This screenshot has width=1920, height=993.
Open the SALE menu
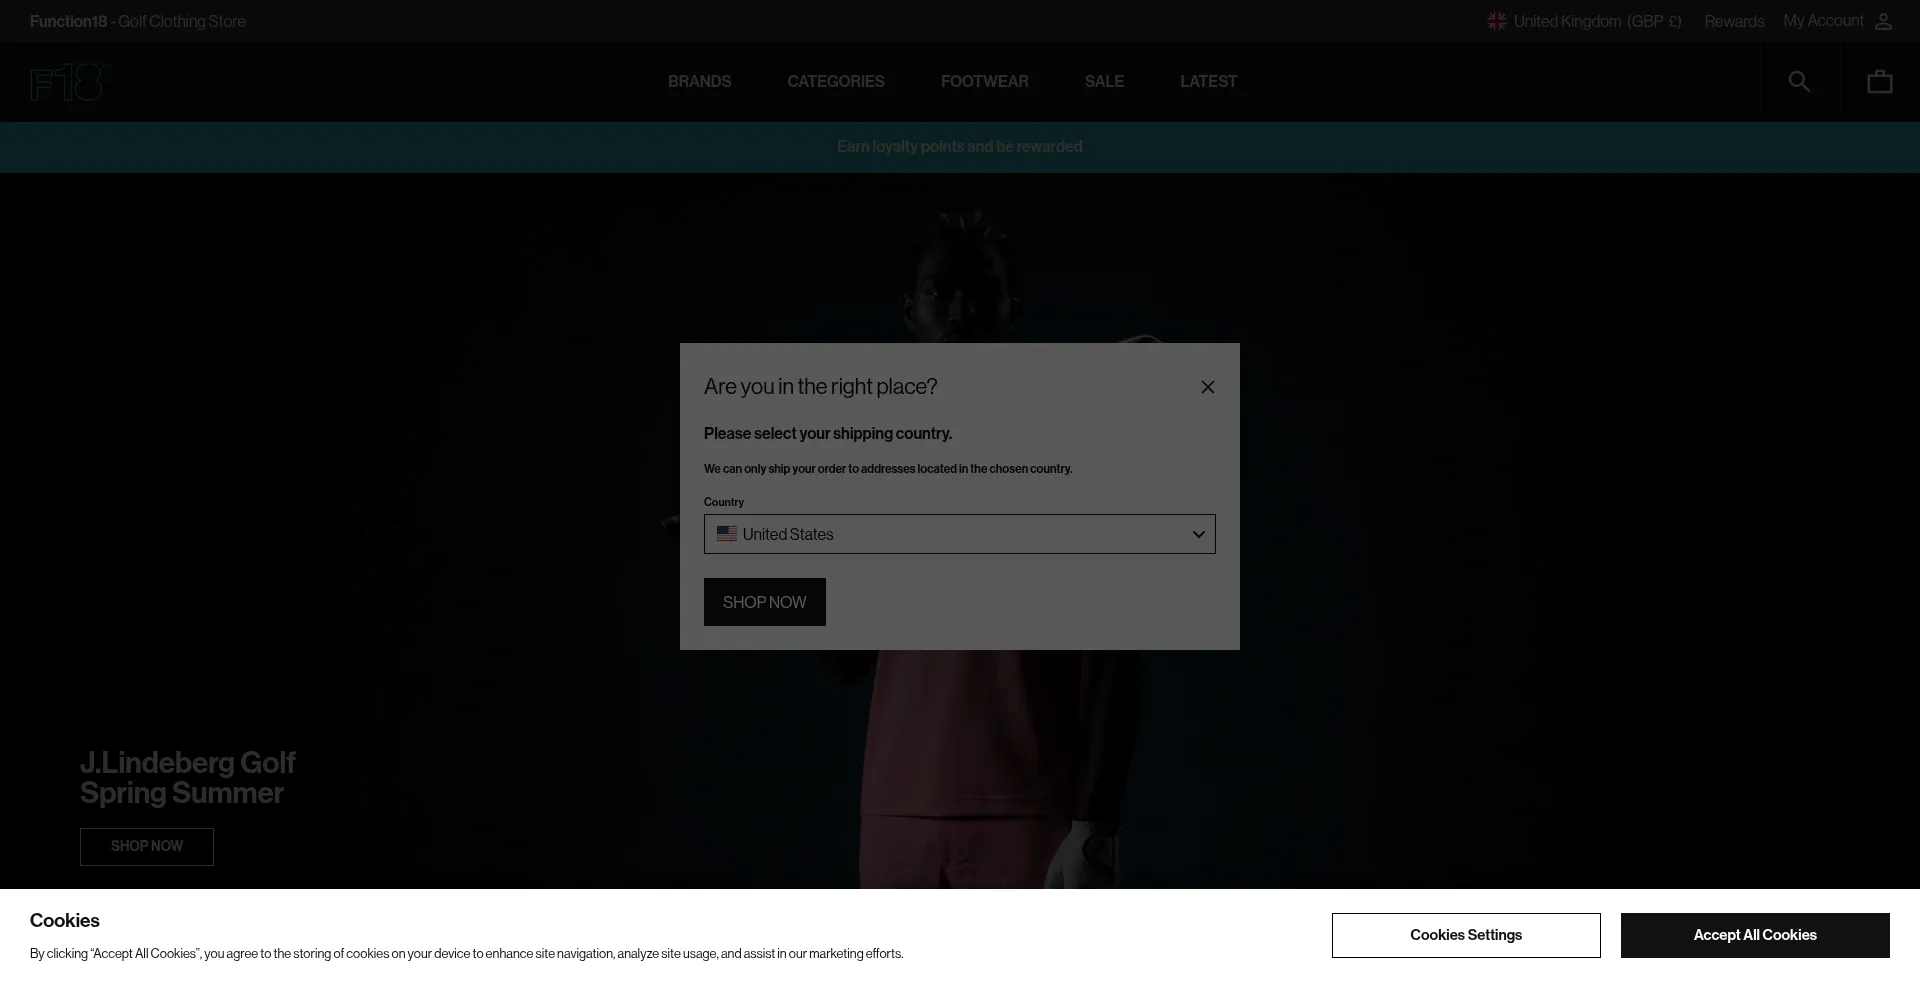[x=1104, y=81]
